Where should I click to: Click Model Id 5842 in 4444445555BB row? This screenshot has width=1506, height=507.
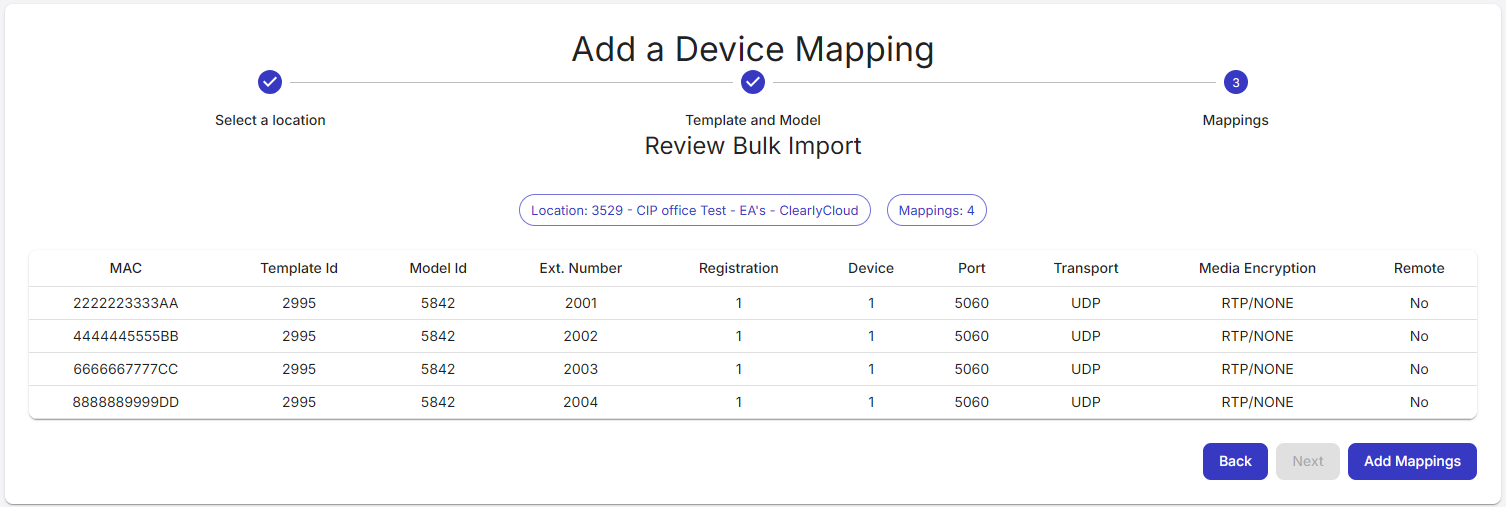[x=438, y=336]
